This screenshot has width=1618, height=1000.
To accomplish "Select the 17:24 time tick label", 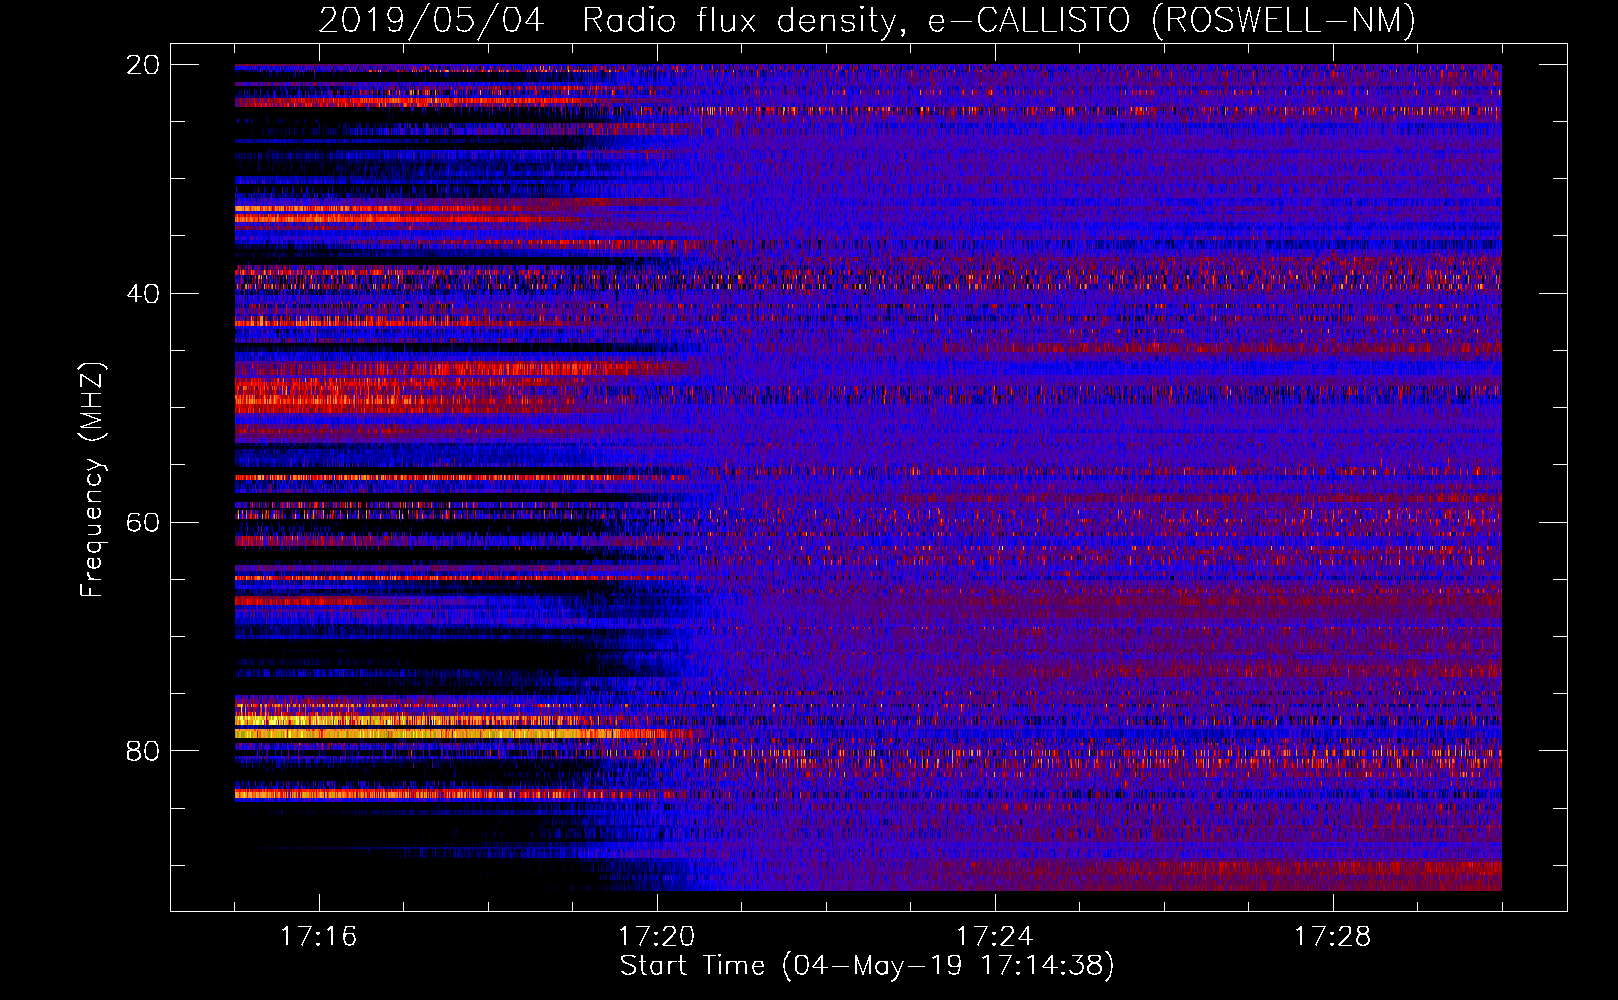I will 994,937.
